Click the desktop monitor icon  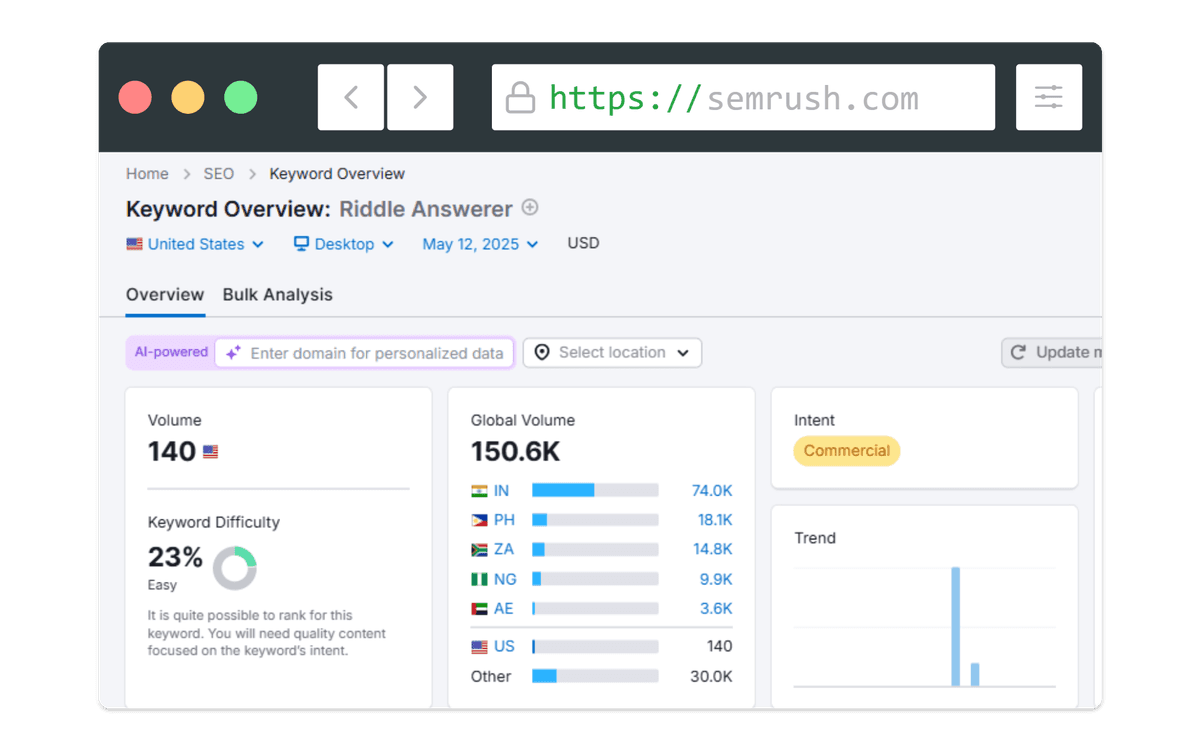[301, 243]
